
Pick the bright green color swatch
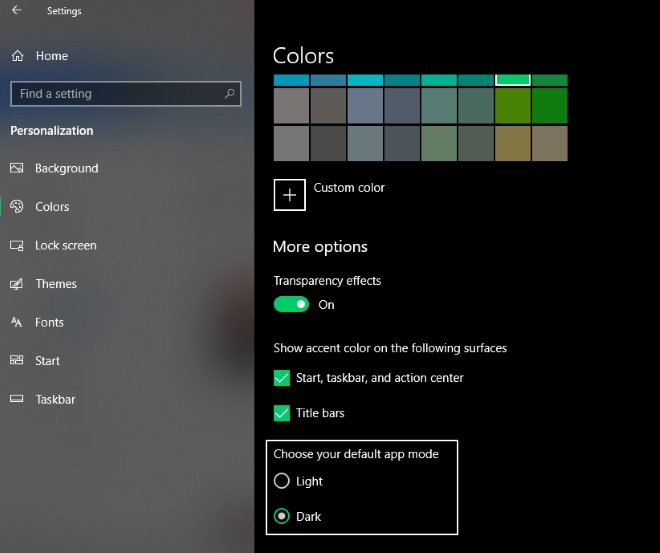(513, 80)
